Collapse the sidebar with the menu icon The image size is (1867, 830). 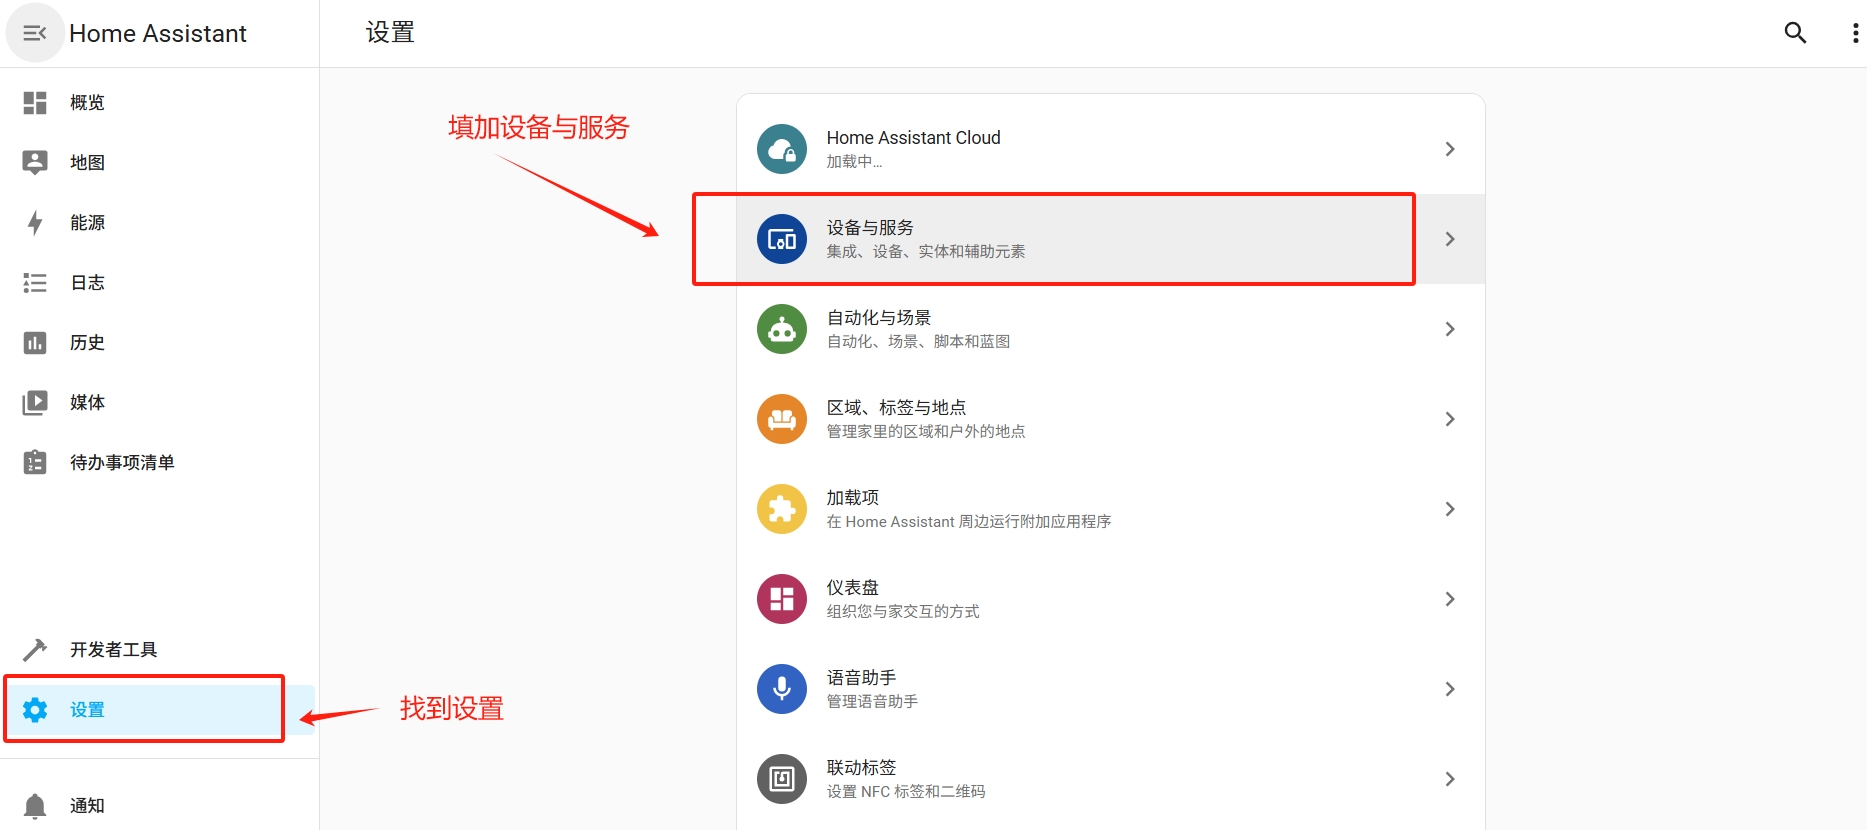point(35,33)
